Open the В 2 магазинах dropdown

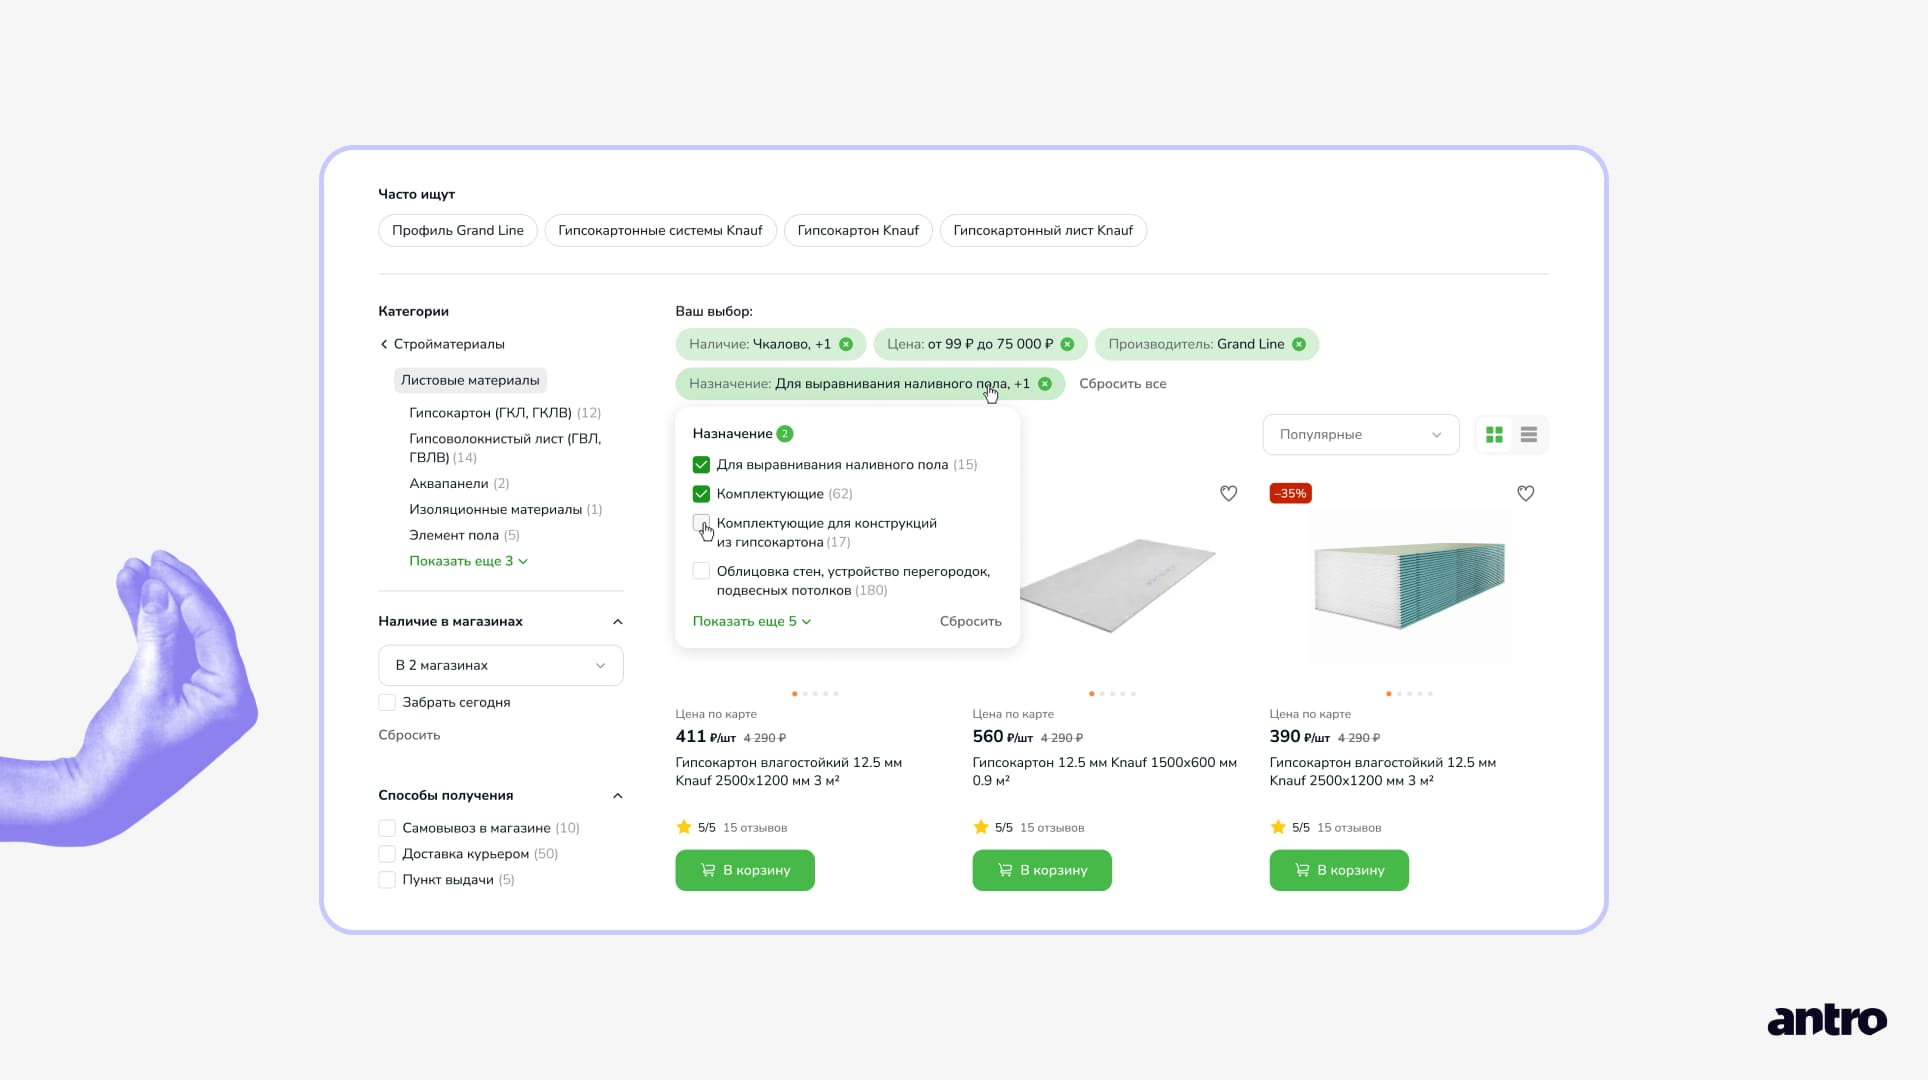point(500,666)
